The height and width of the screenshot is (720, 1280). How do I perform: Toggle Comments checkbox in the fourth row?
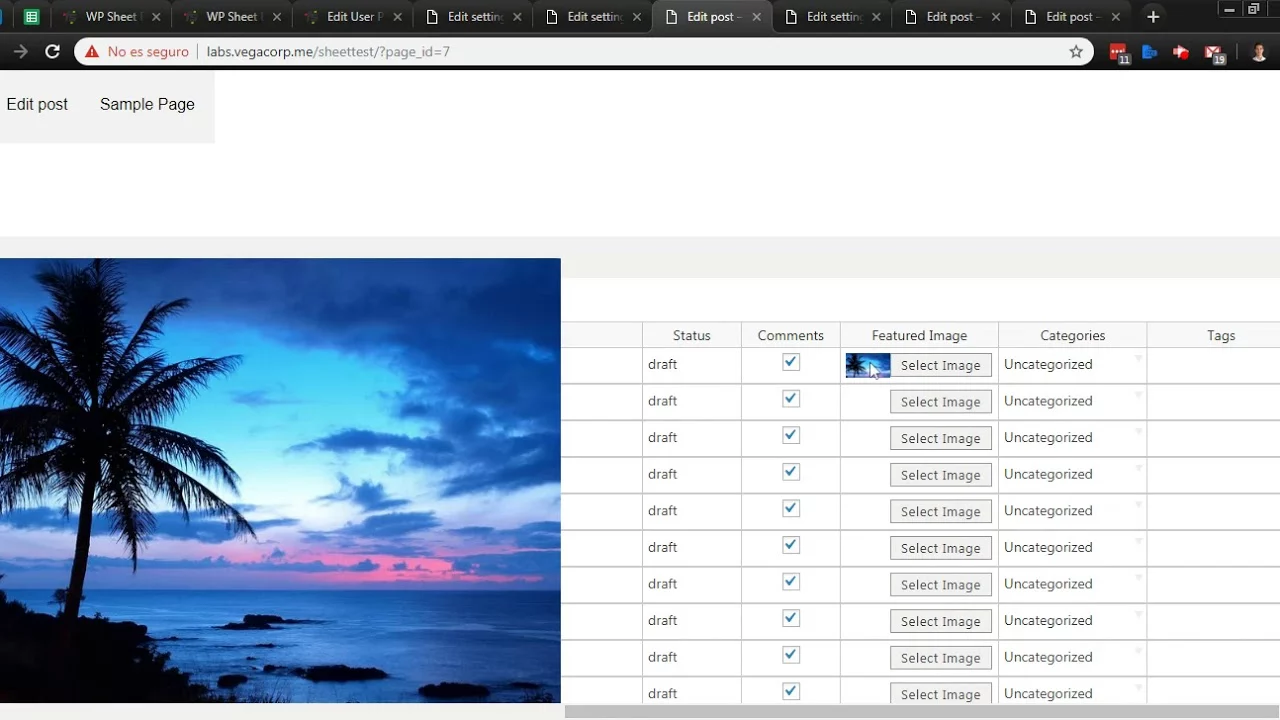[791, 472]
